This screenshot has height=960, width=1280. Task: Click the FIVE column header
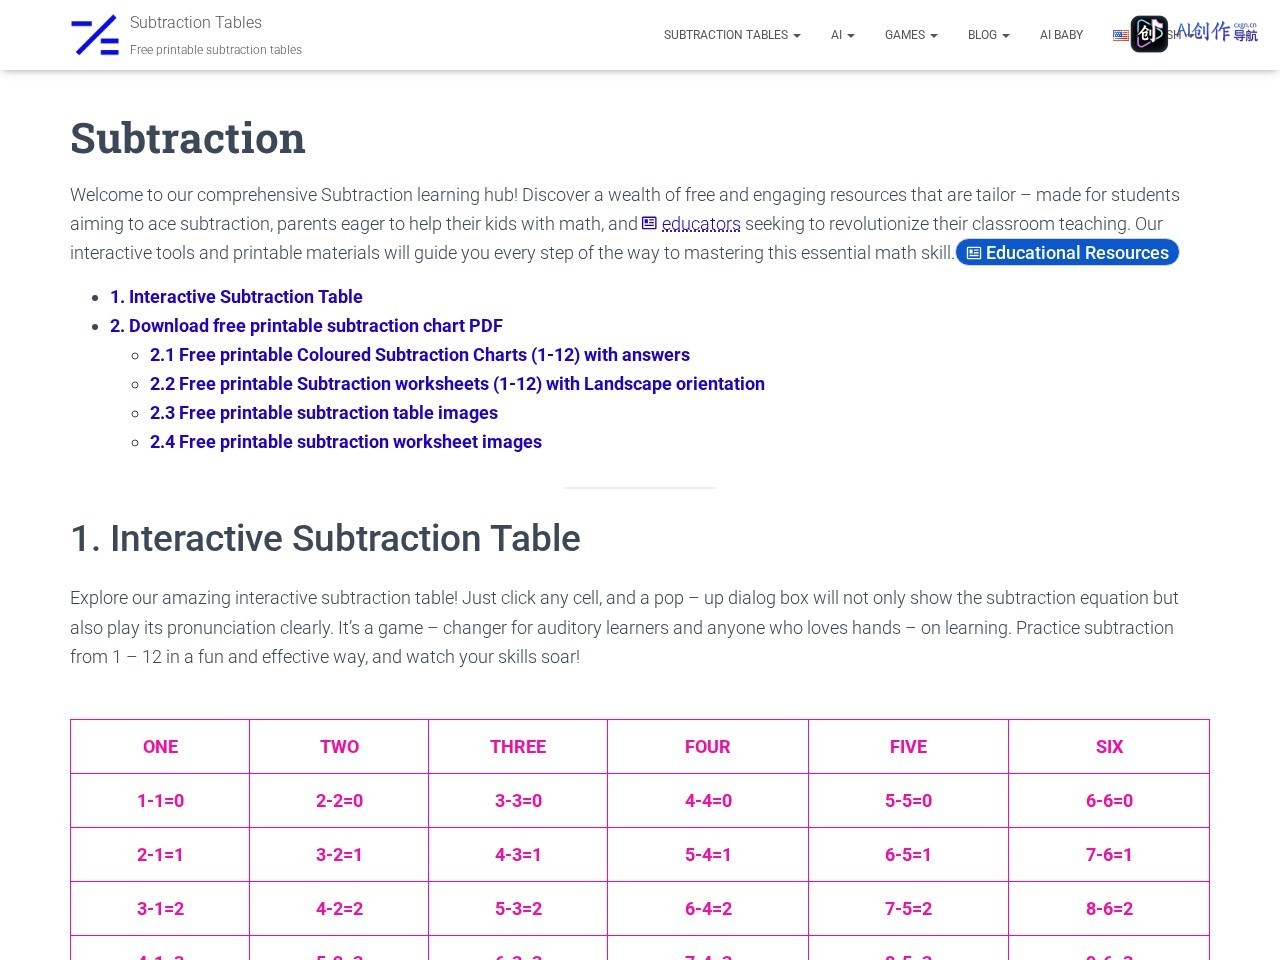[908, 747]
